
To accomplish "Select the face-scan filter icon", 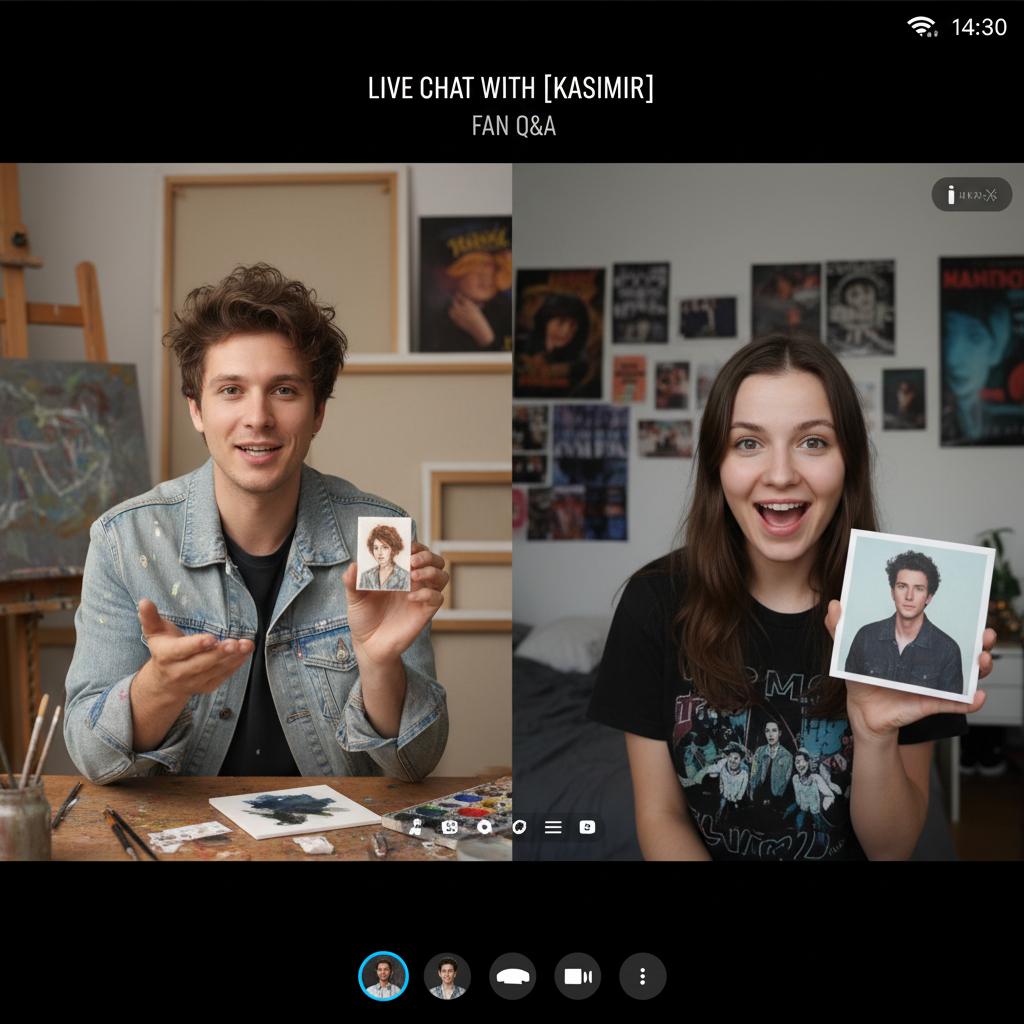I will [x=450, y=827].
